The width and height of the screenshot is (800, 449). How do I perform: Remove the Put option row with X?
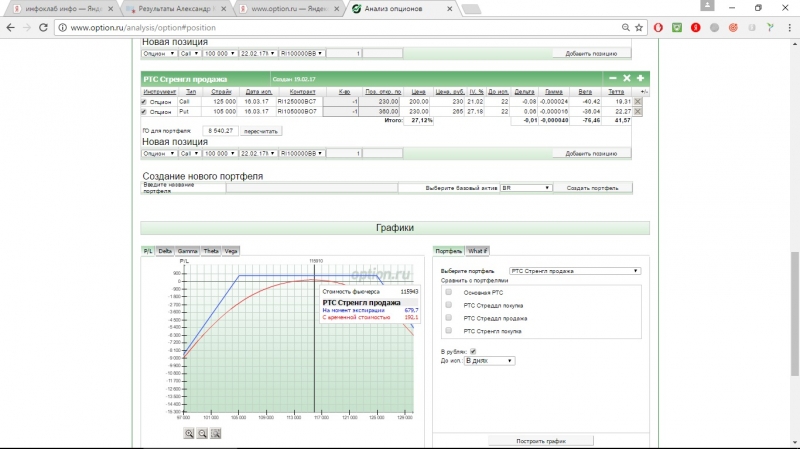(x=638, y=111)
